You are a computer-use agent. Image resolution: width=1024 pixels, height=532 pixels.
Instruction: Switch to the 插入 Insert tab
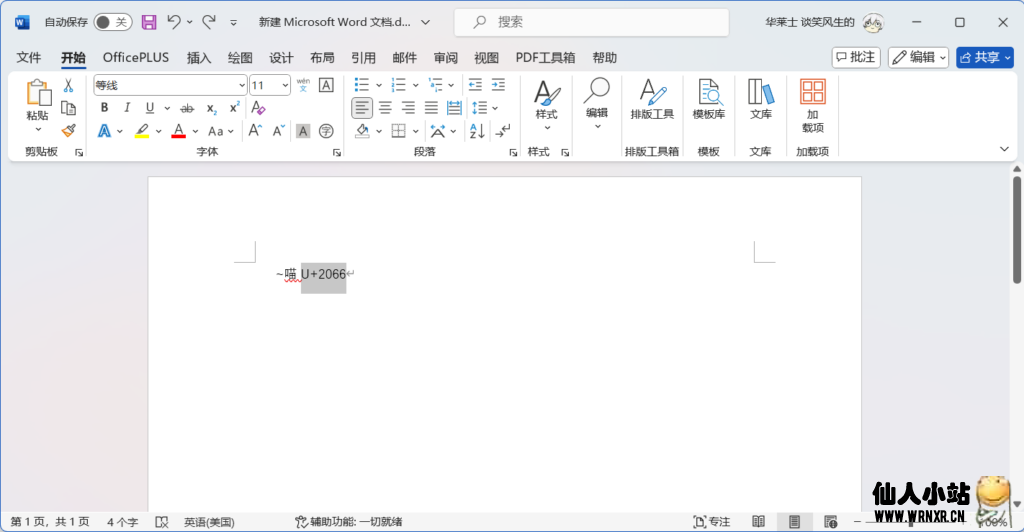199,58
